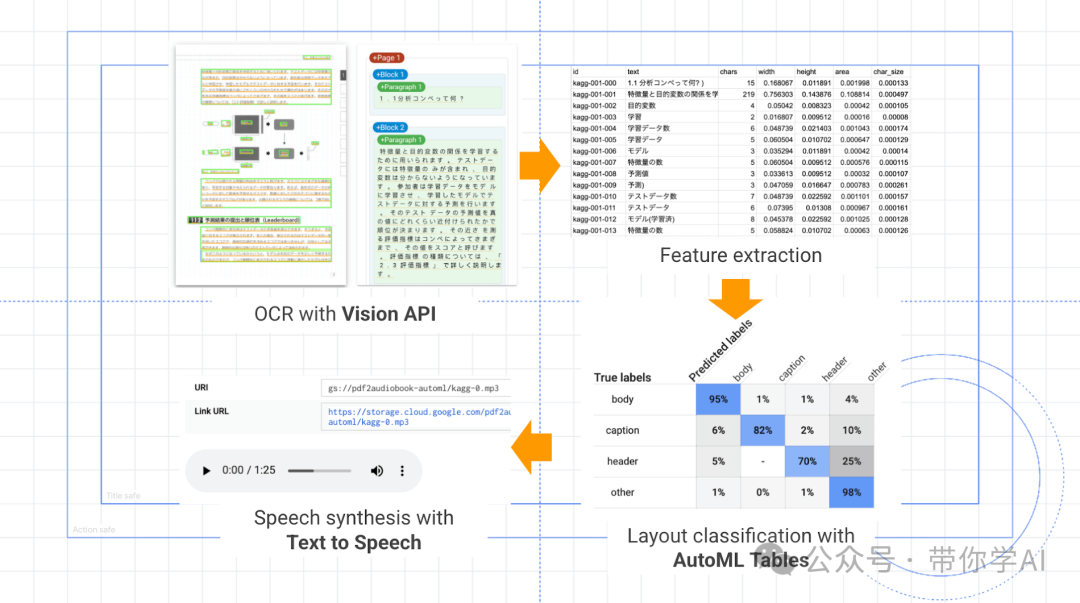The image size is (1080, 603).
Task: Click the "Text to Speech" caption
Action: pos(354,543)
